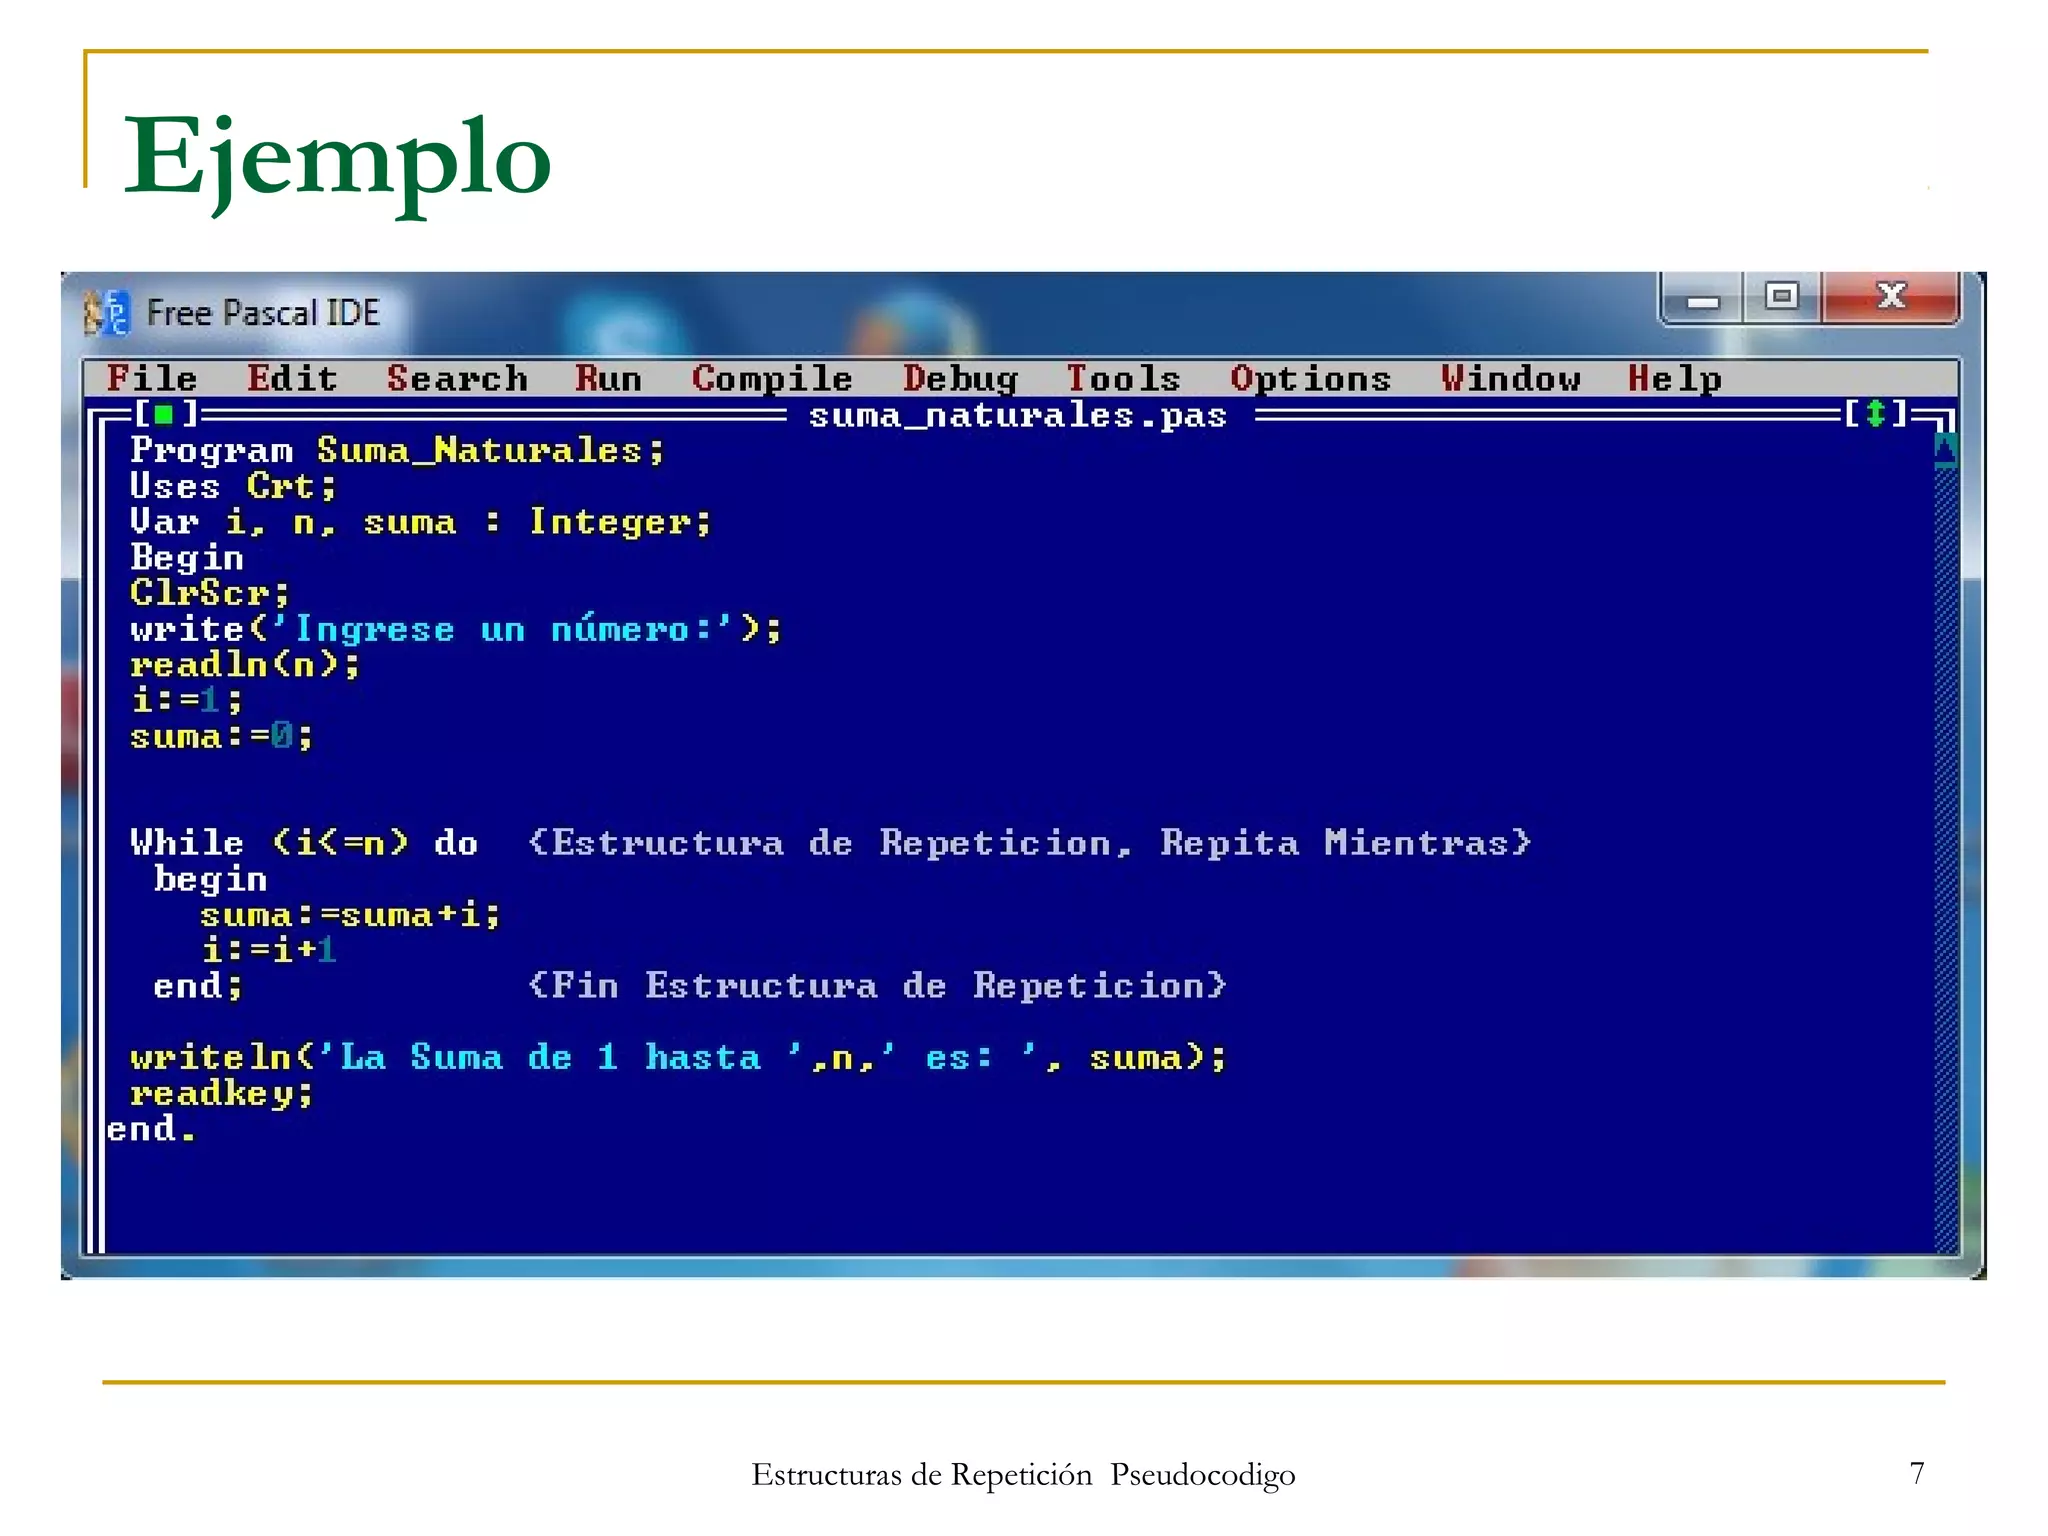The image size is (2048, 1536).
Task: Click the 'readkey;' line
Action: [x=221, y=1094]
